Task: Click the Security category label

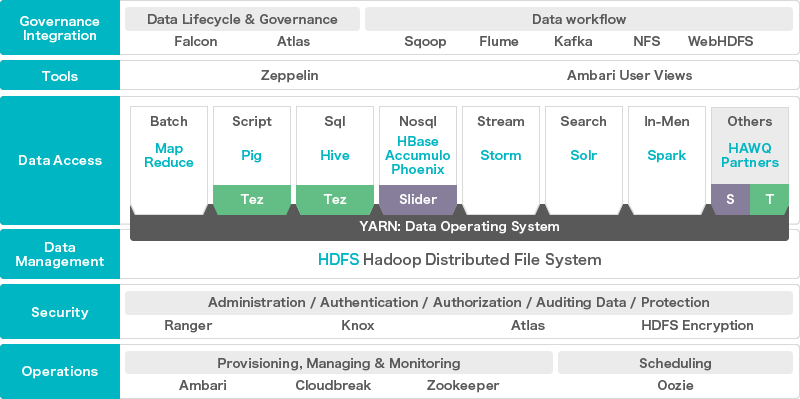Action: click(60, 312)
